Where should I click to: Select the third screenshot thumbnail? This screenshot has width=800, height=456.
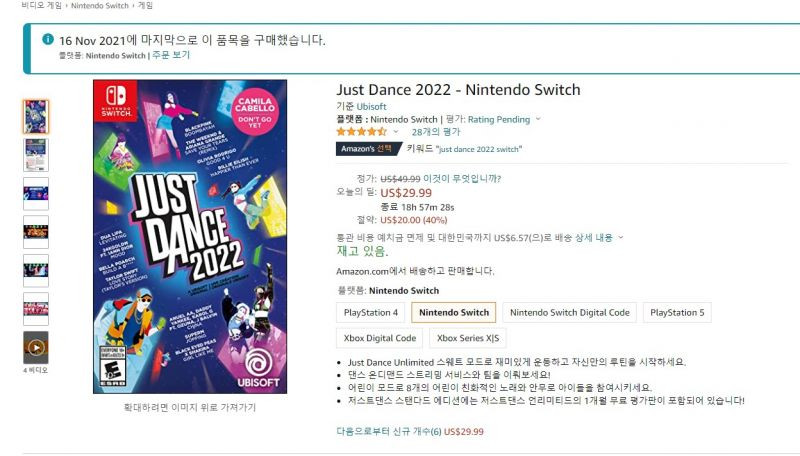[36, 194]
